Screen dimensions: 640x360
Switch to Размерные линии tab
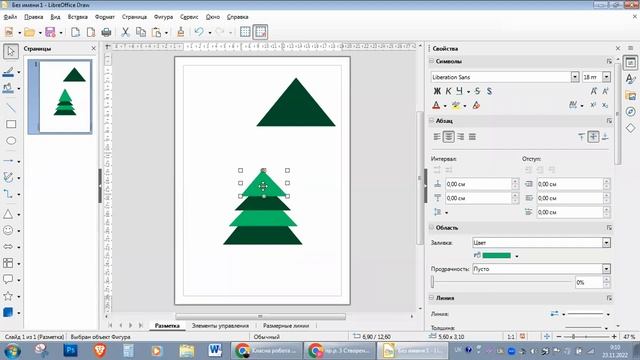[x=286, y=326]
